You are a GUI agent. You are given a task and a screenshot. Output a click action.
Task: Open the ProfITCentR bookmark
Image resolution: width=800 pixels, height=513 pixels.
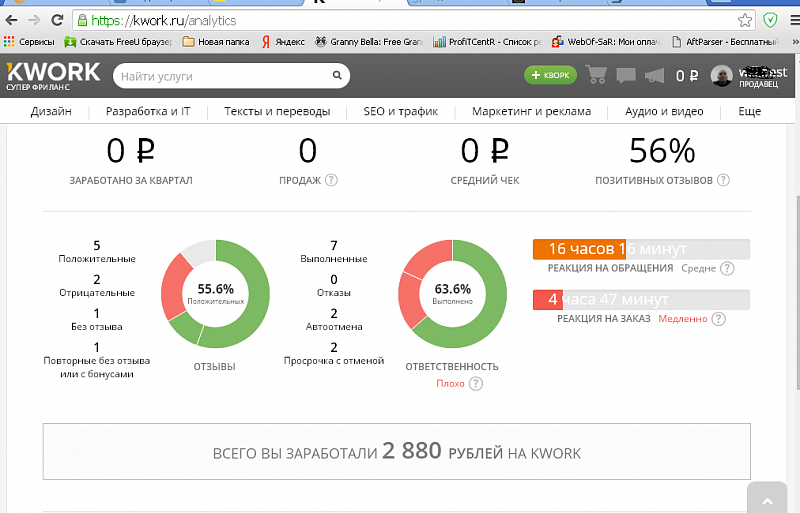tap(487, 42)
